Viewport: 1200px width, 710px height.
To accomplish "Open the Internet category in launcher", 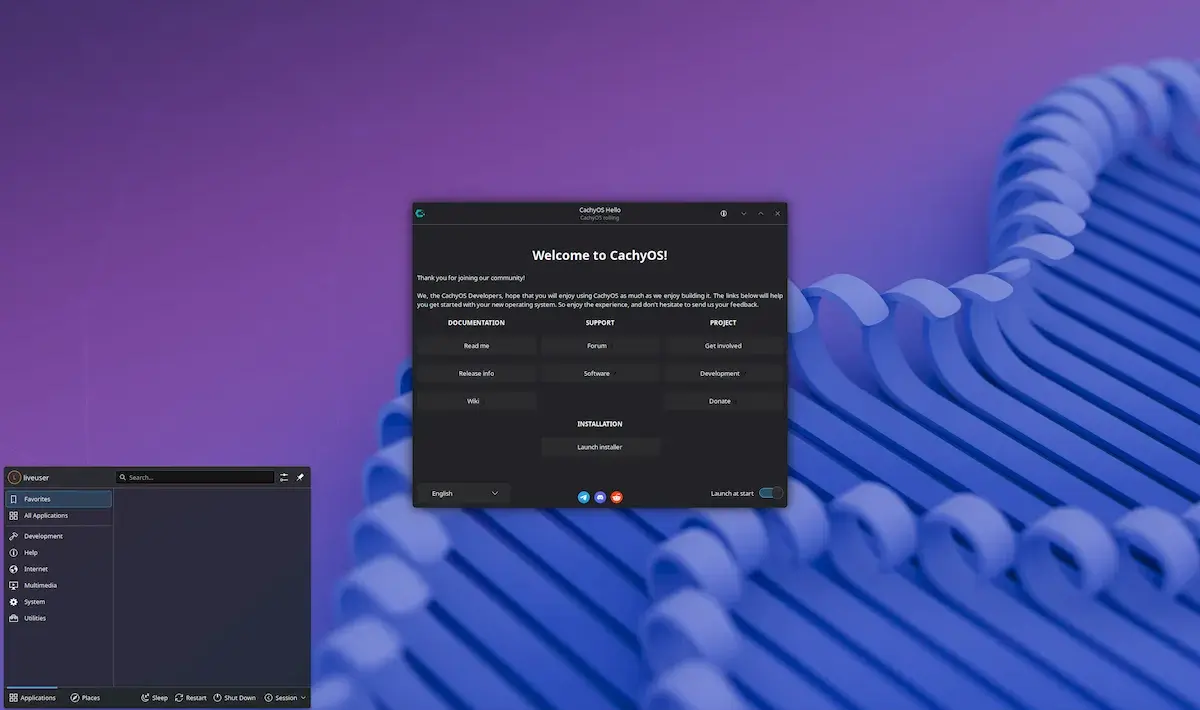I will click(x=59, y=569).
